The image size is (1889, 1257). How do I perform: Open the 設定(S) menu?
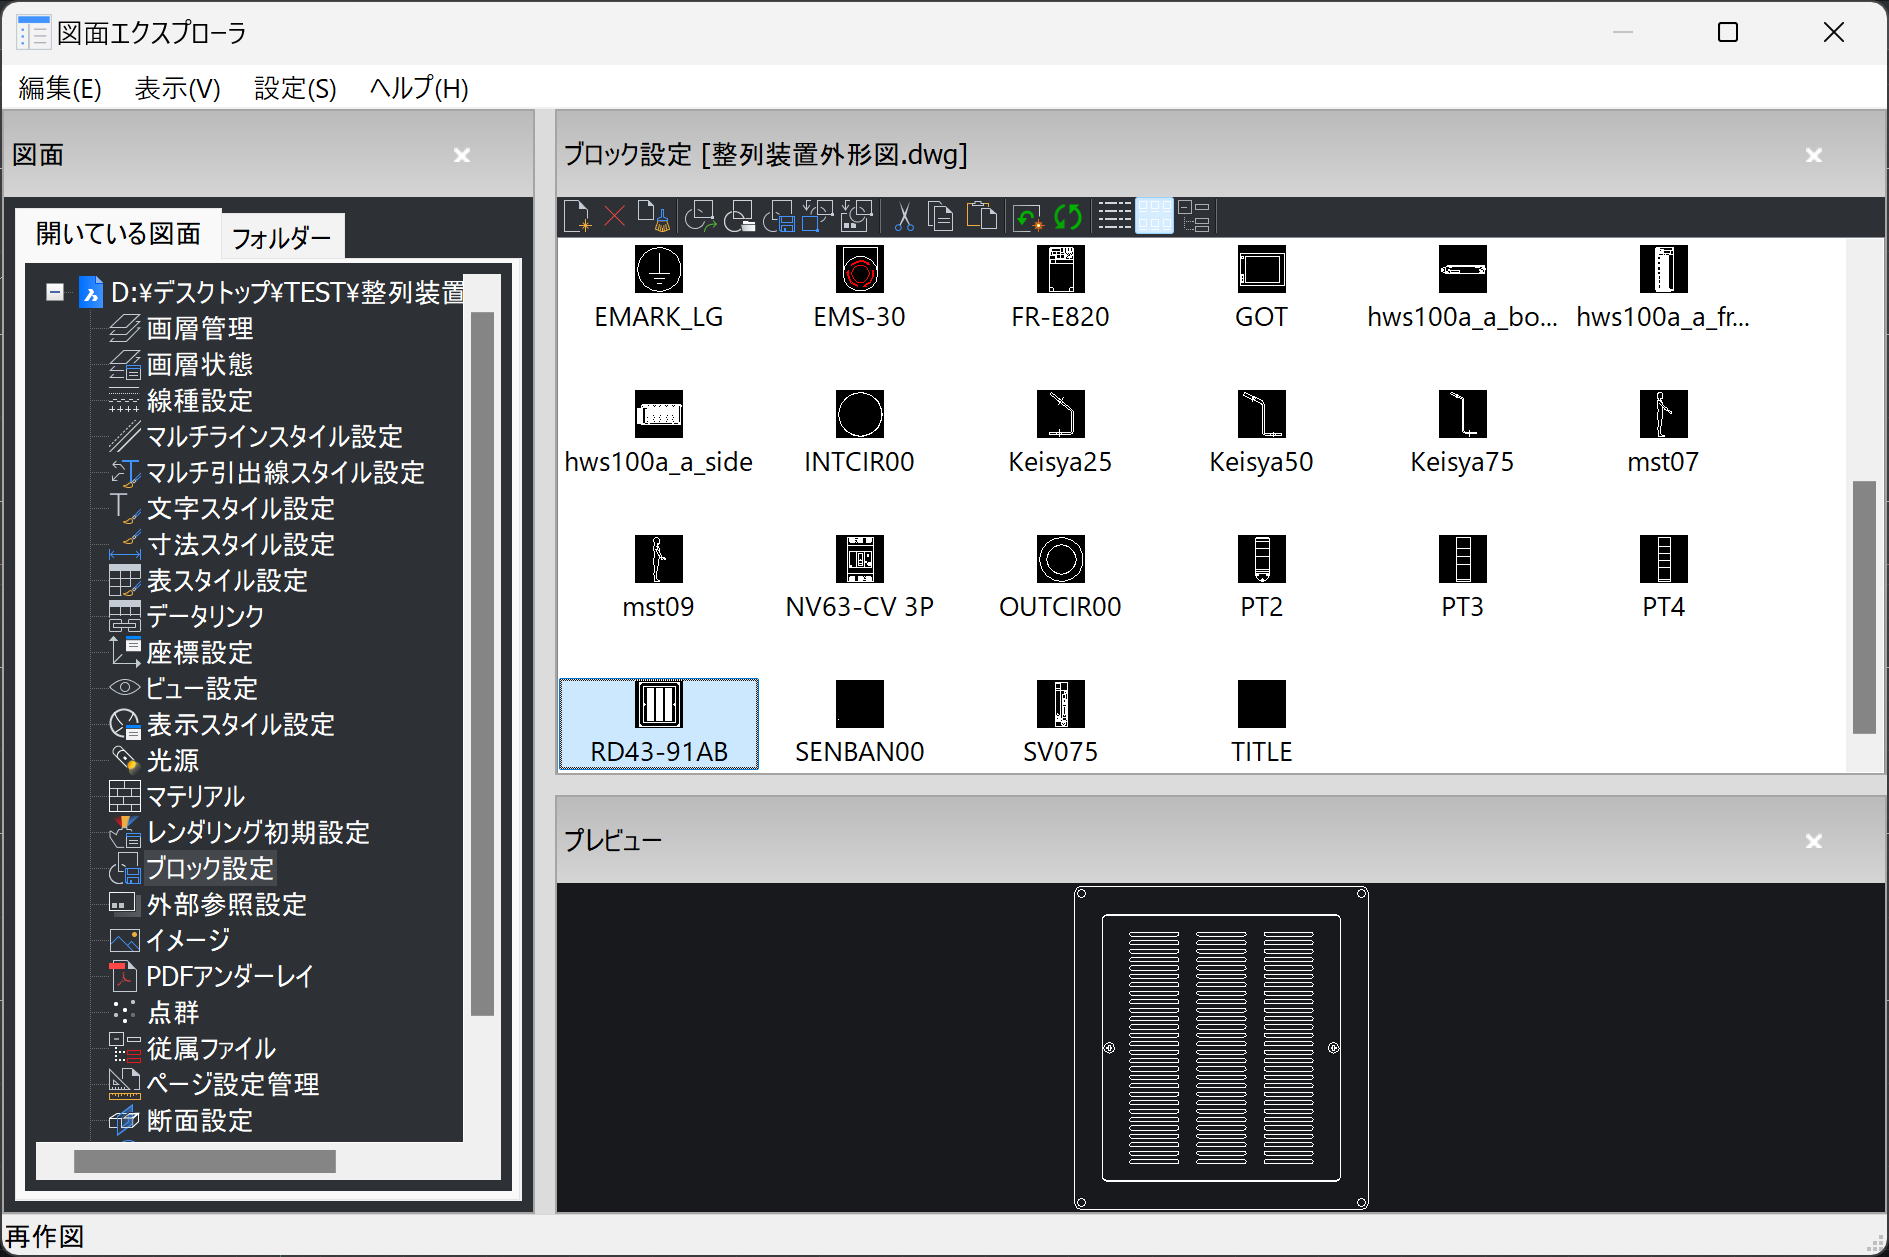coord(295,89)
